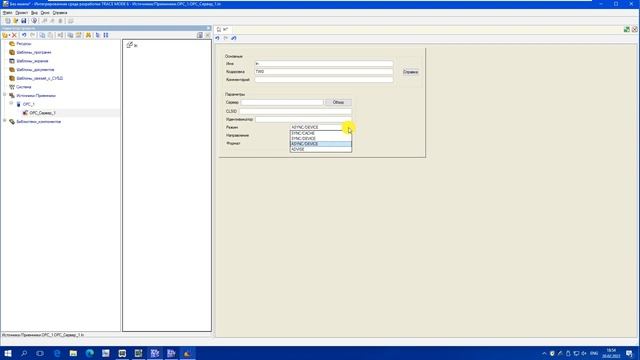Click the save project diskette icon
The image size is (640, 360).
point(24,20)
